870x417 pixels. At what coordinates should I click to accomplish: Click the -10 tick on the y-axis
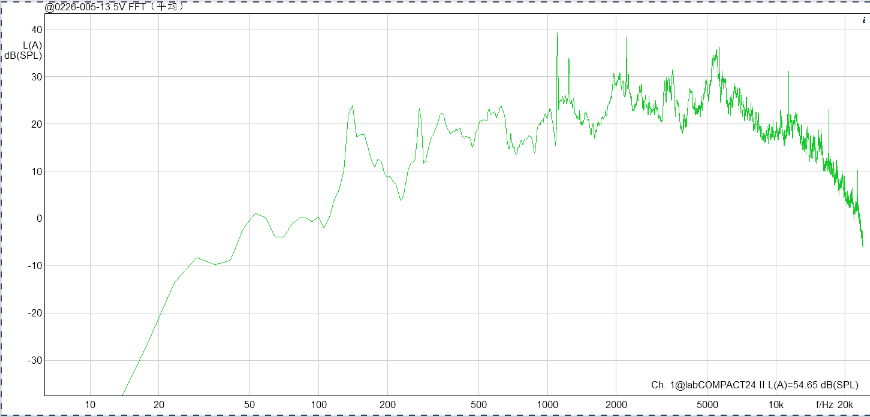point(35,266)
